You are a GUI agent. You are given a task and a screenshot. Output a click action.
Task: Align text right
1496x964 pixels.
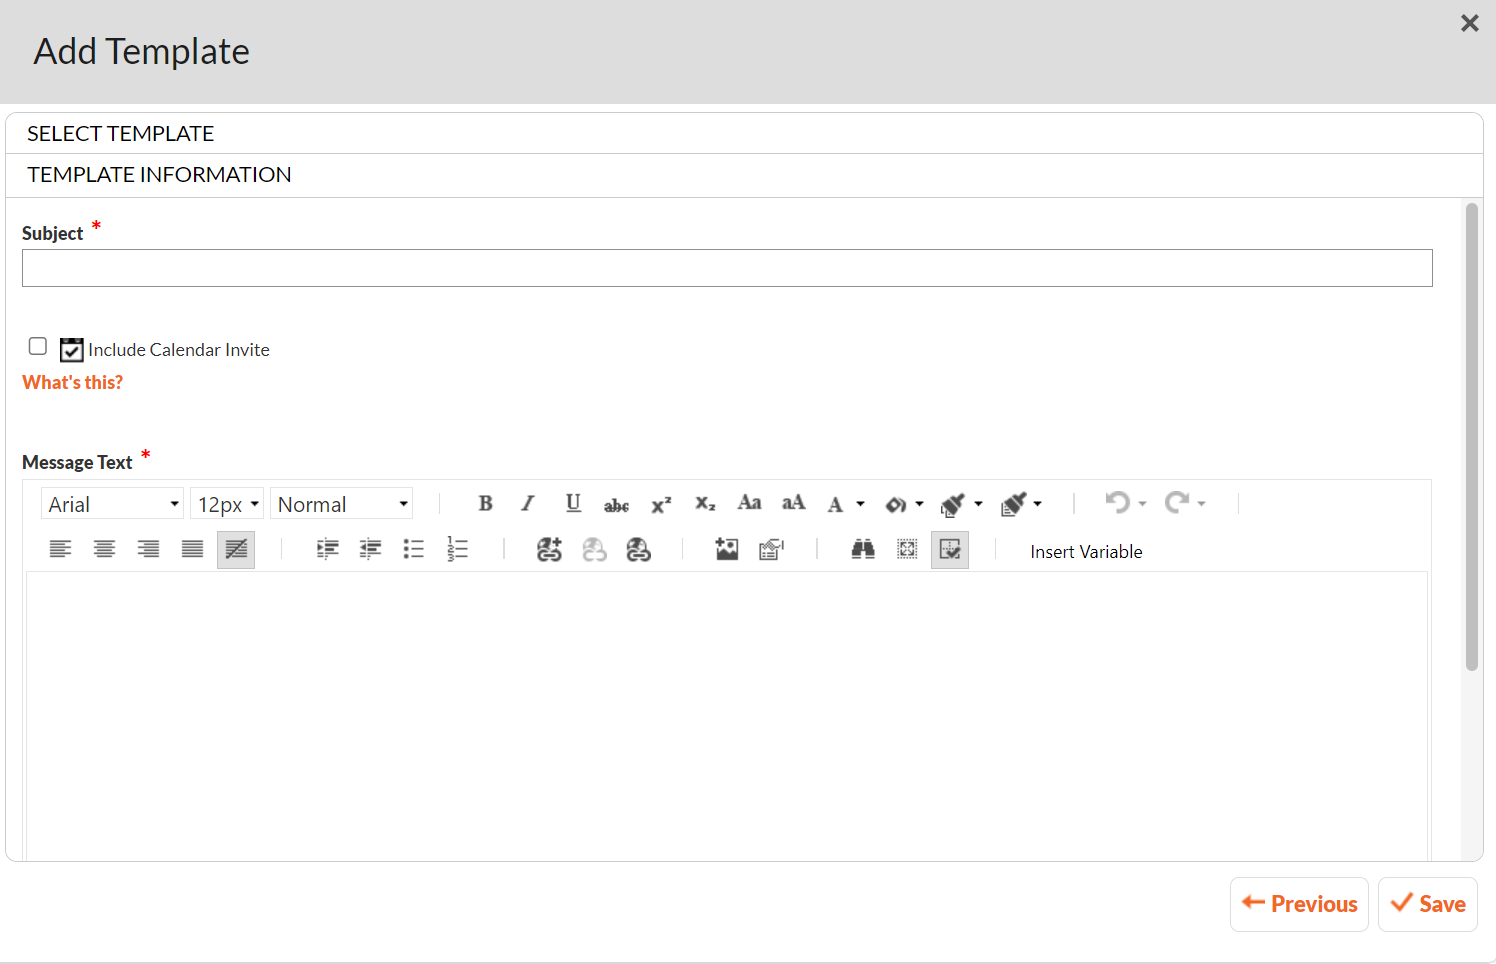pyautogui.click(x=148, y=549)
